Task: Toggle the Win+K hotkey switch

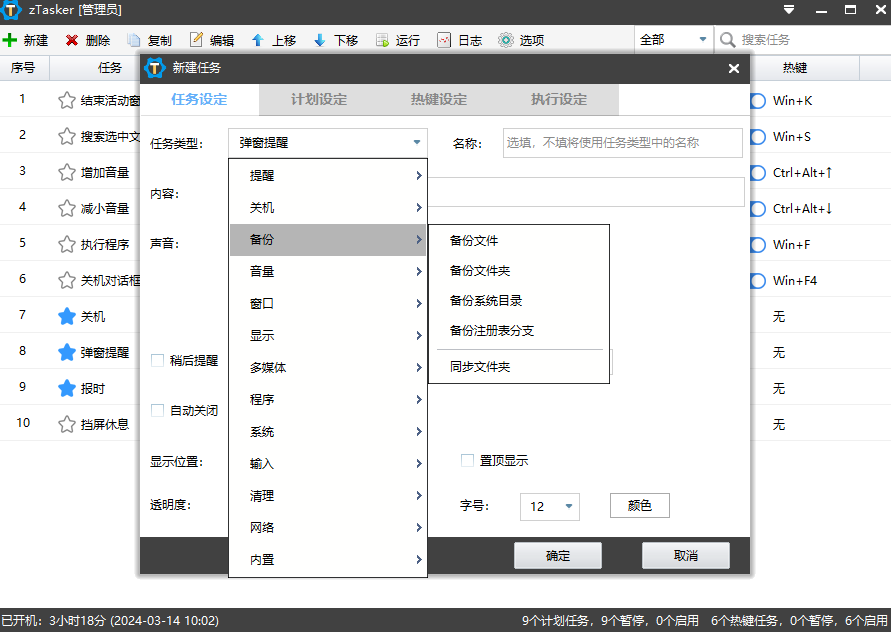Action: coord(757,101)
